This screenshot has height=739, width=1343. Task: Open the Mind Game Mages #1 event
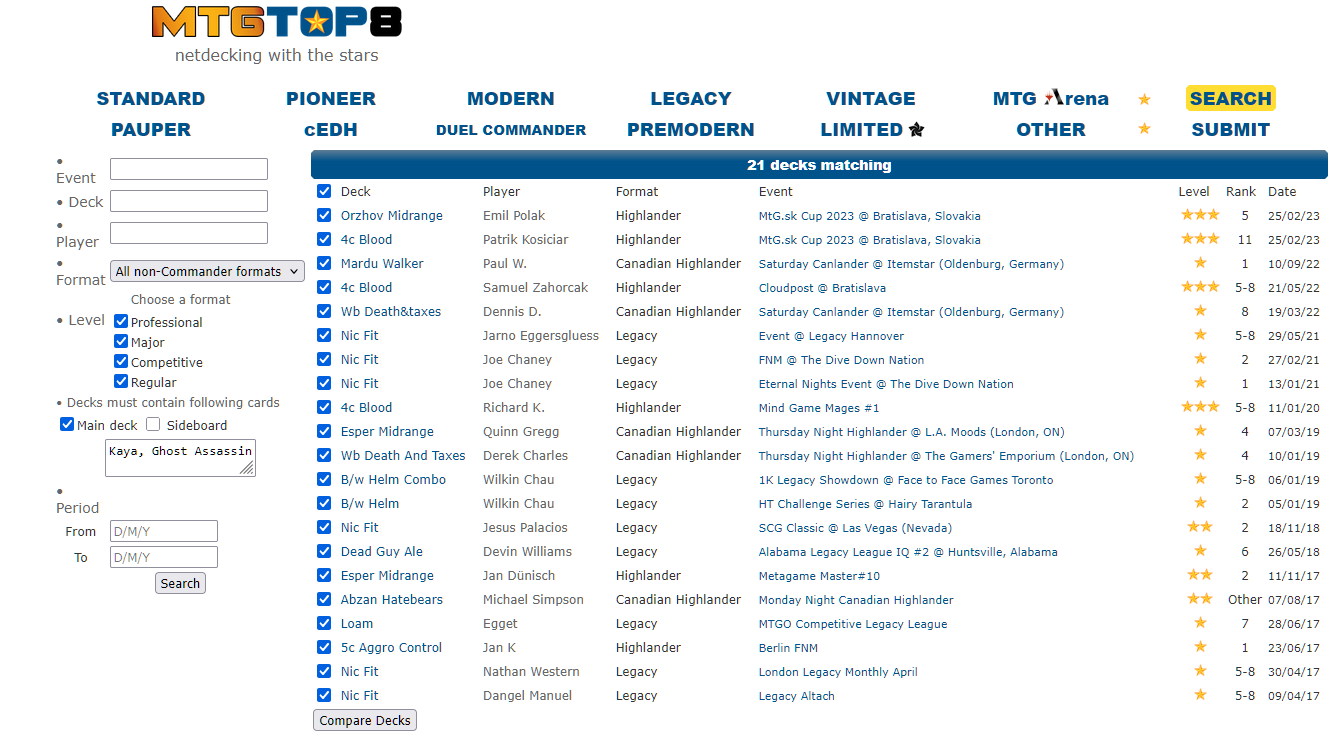pos(819,408)
